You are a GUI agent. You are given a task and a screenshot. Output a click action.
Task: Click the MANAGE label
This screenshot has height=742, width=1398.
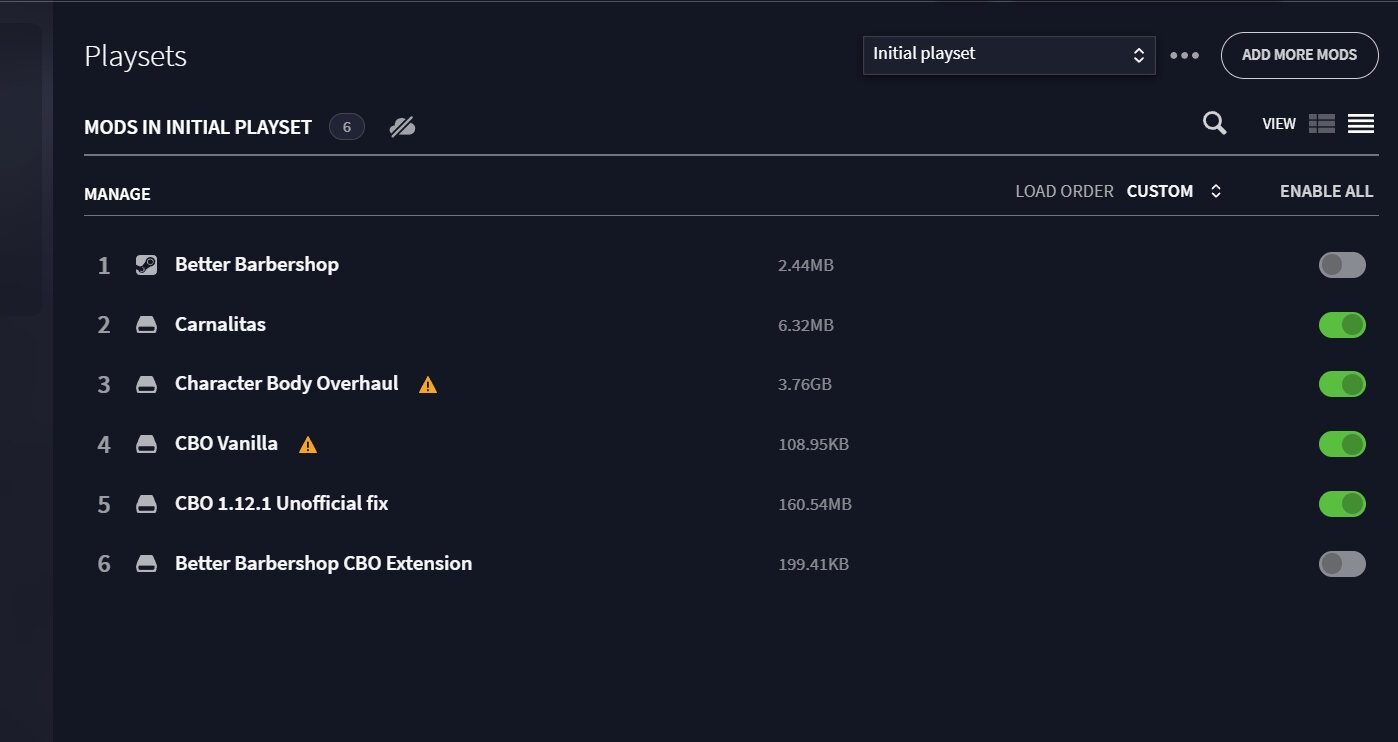(117, 194)
